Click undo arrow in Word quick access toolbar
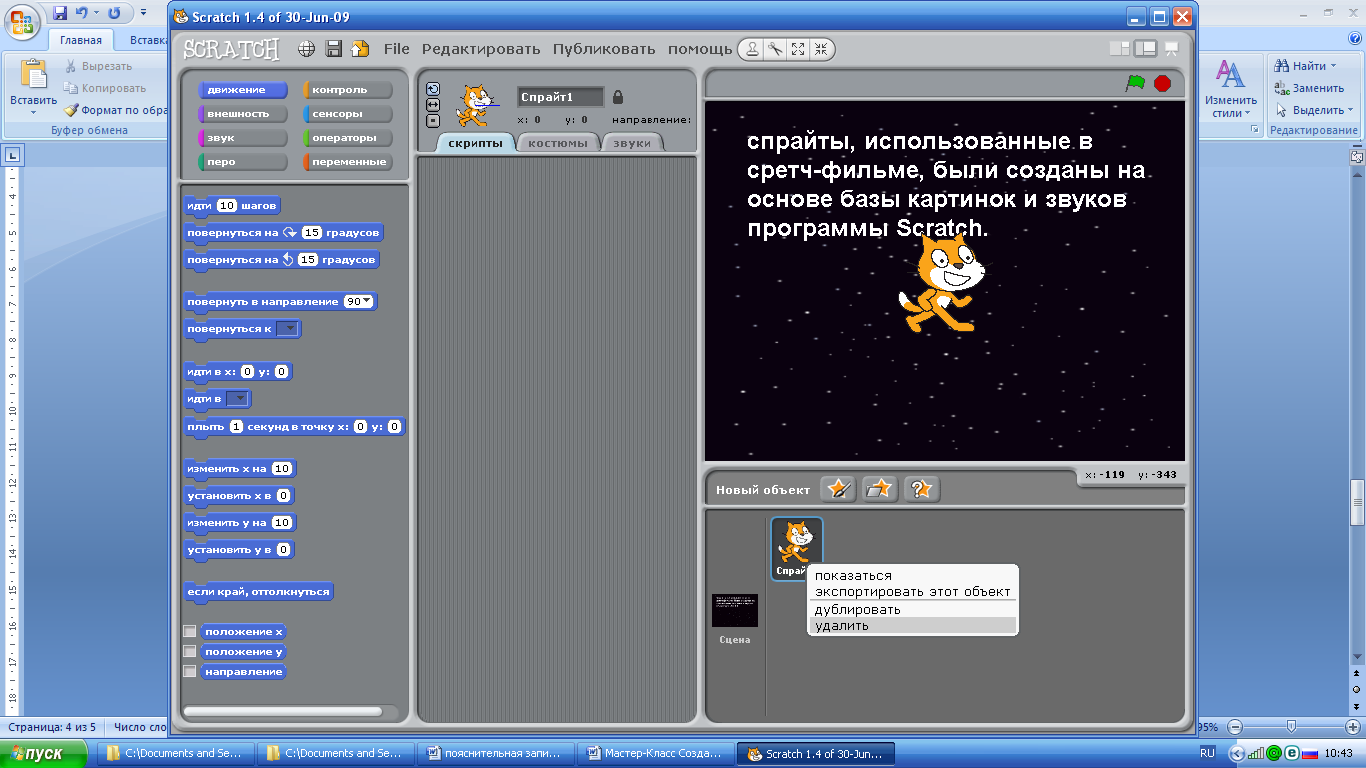 82,13
